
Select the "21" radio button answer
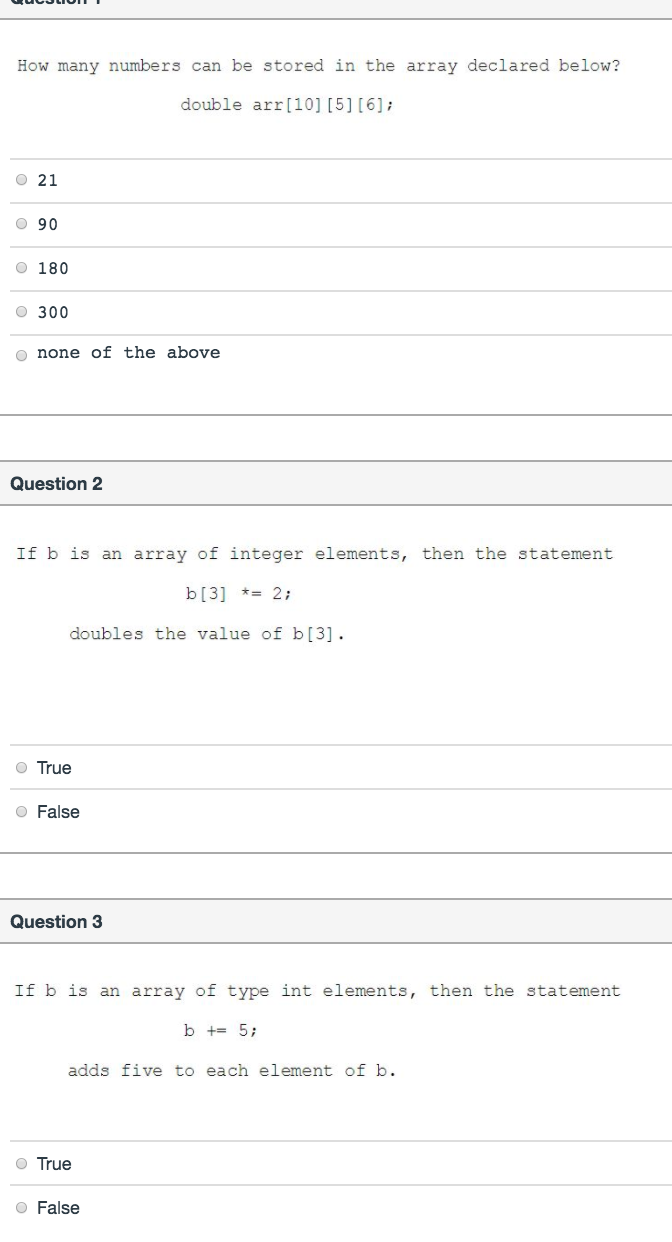coord(22,181)
